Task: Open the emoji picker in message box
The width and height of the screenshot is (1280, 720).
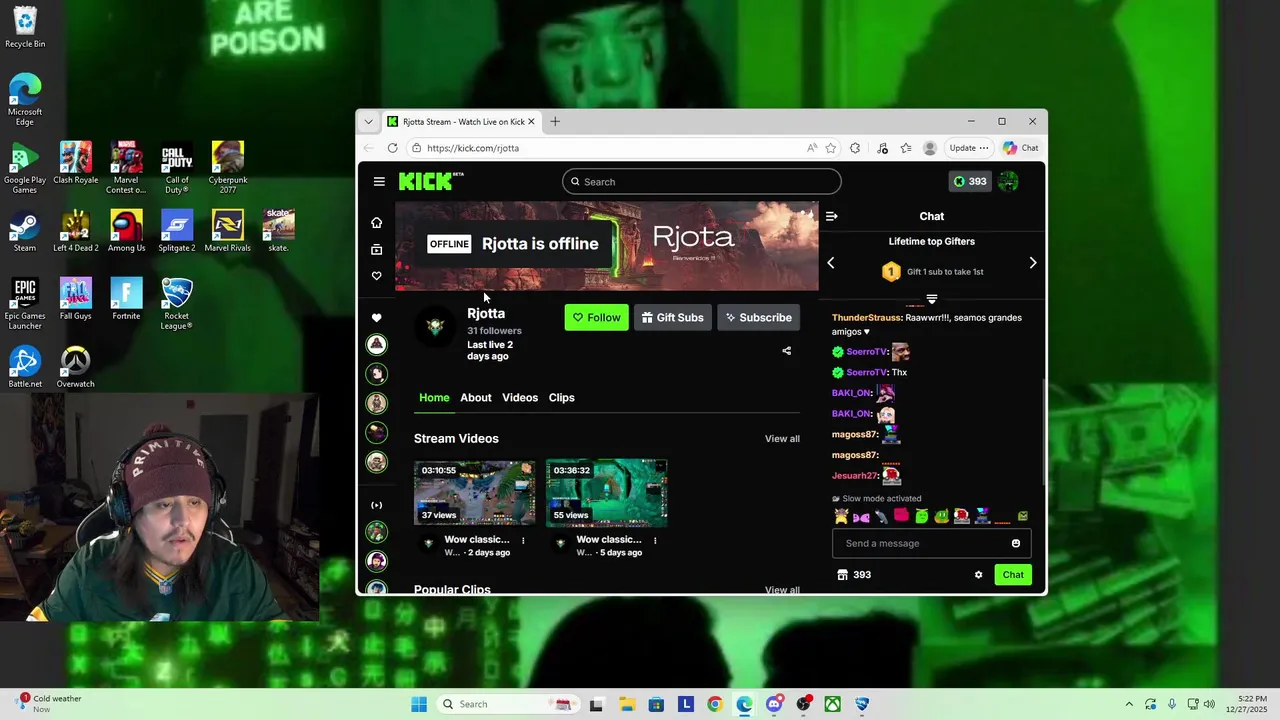Action: (1015, 543)
